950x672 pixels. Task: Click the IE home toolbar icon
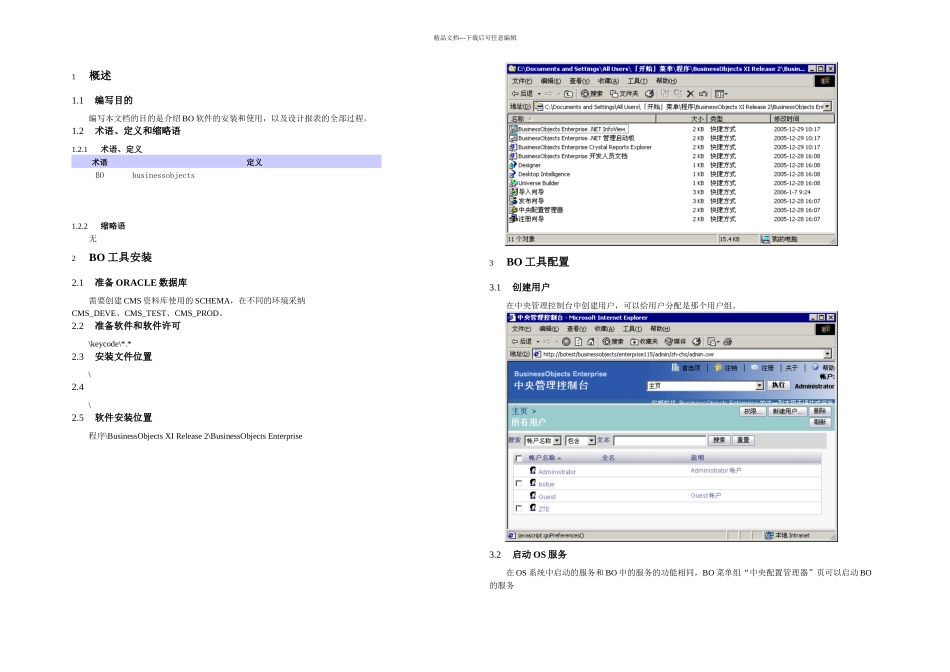(x=591, y=342)
